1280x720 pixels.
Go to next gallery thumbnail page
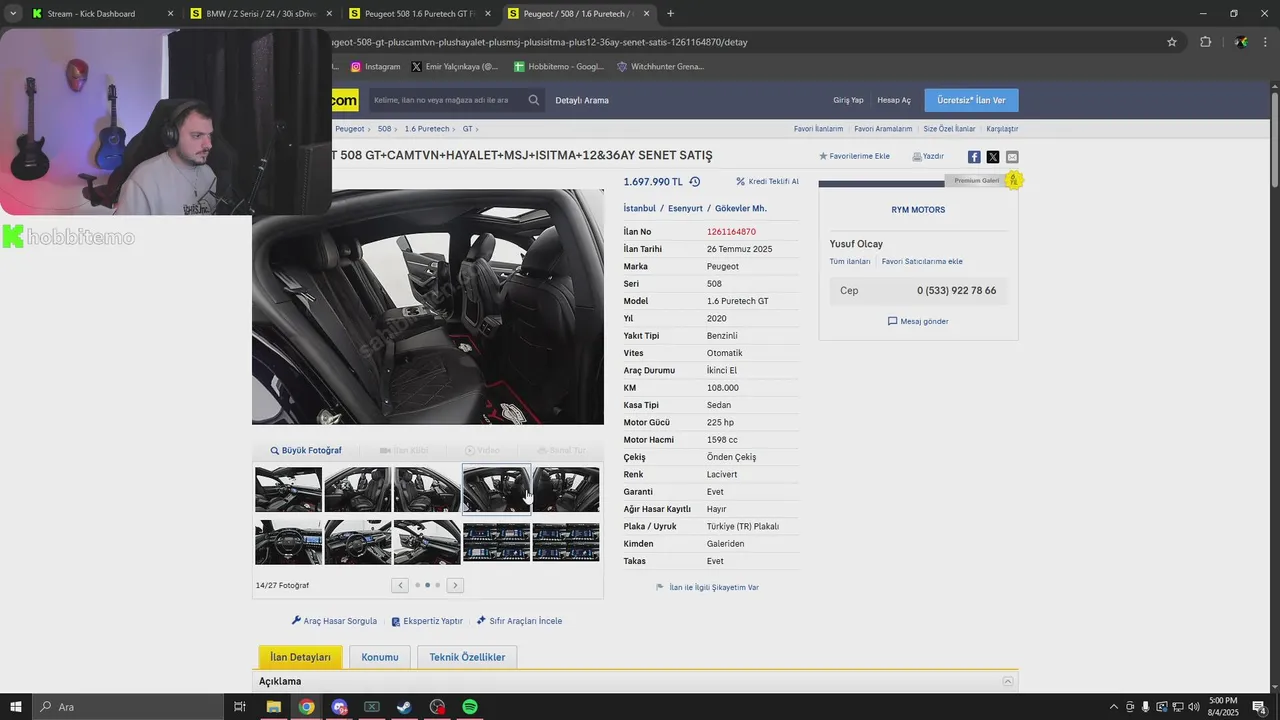click(455, 585)
